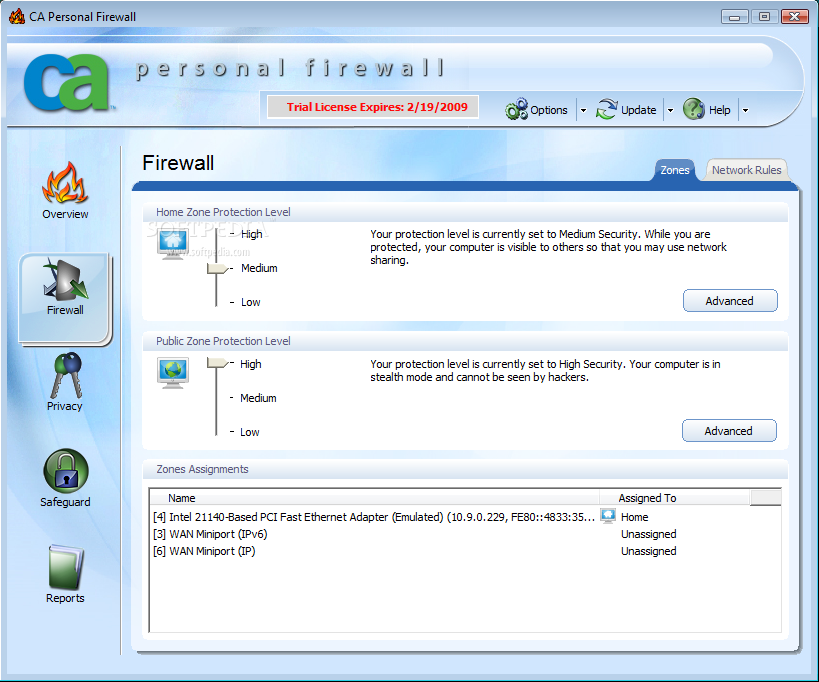Open the Privacy keys icon

point(66,375)
